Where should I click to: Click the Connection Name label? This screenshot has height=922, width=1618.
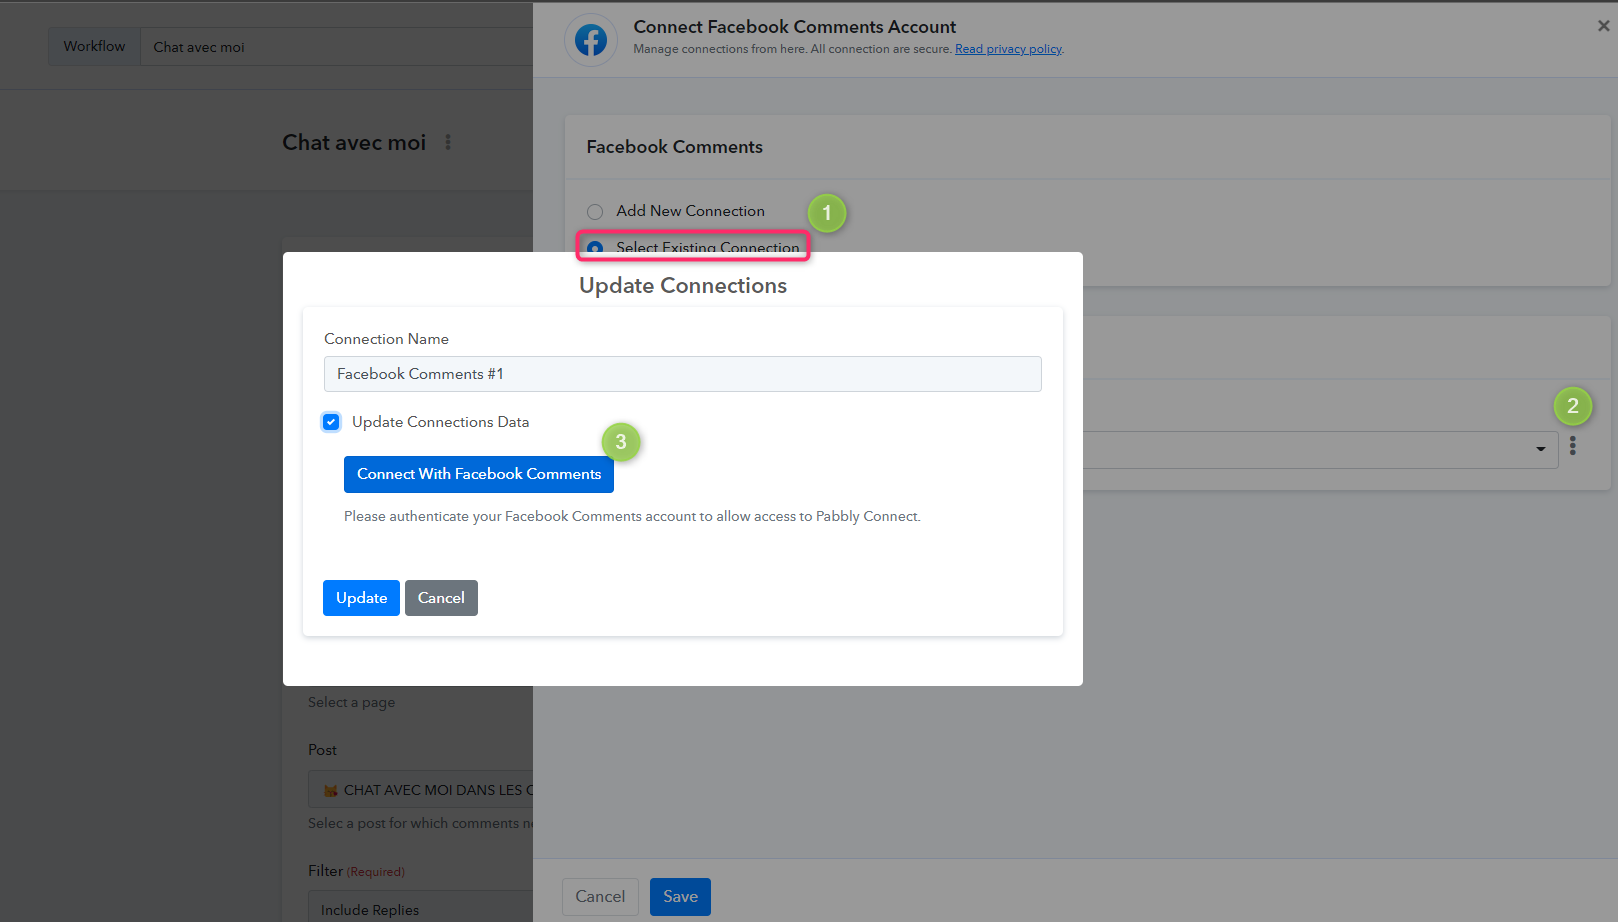click(x=386, y=339)
